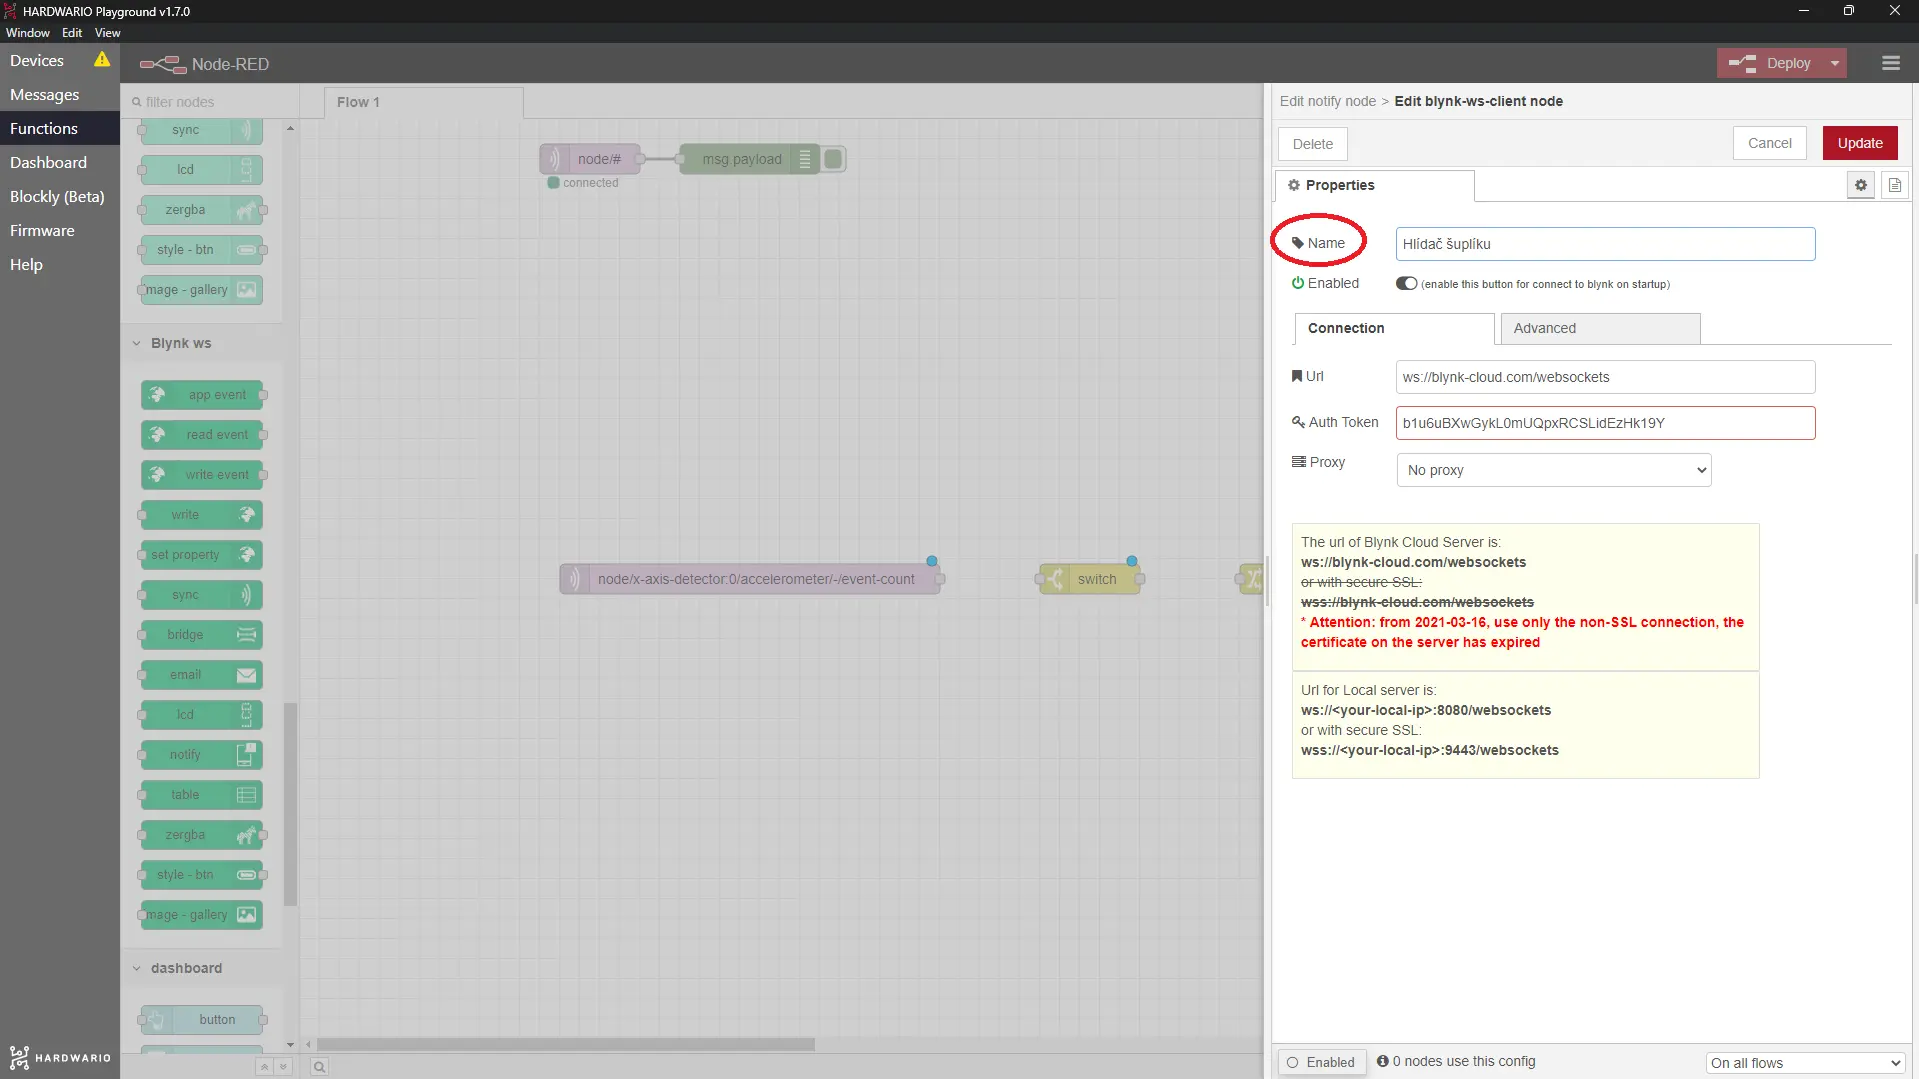1919x1079 pixels.
Task: Collapse palette categories with up arrows icon
Action: (264, 1067)
